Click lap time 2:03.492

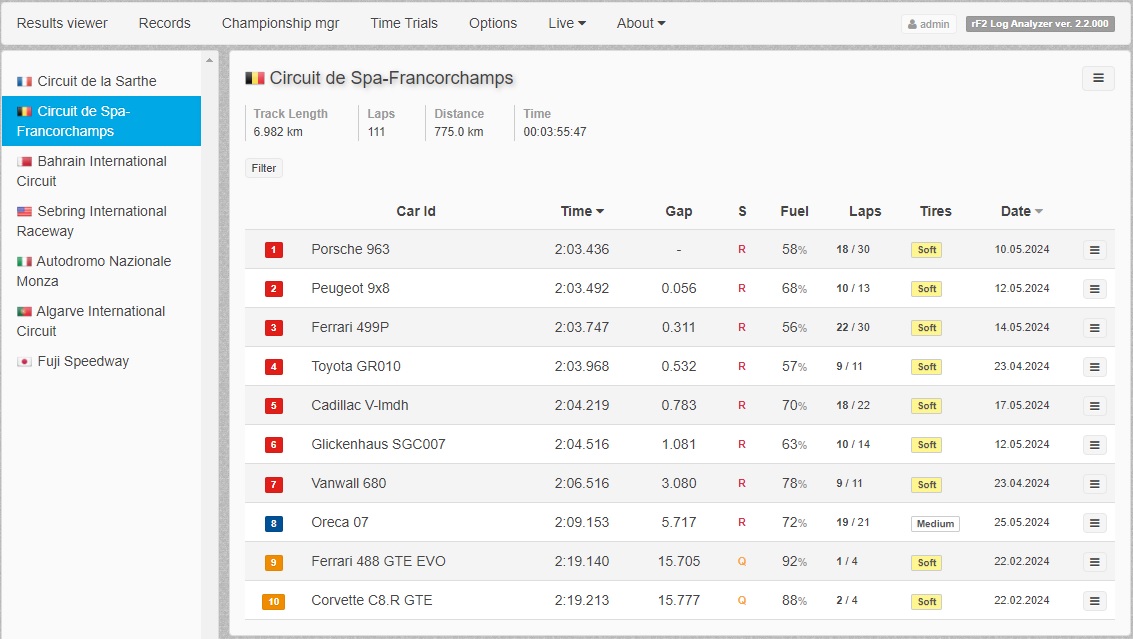(582, 288)
